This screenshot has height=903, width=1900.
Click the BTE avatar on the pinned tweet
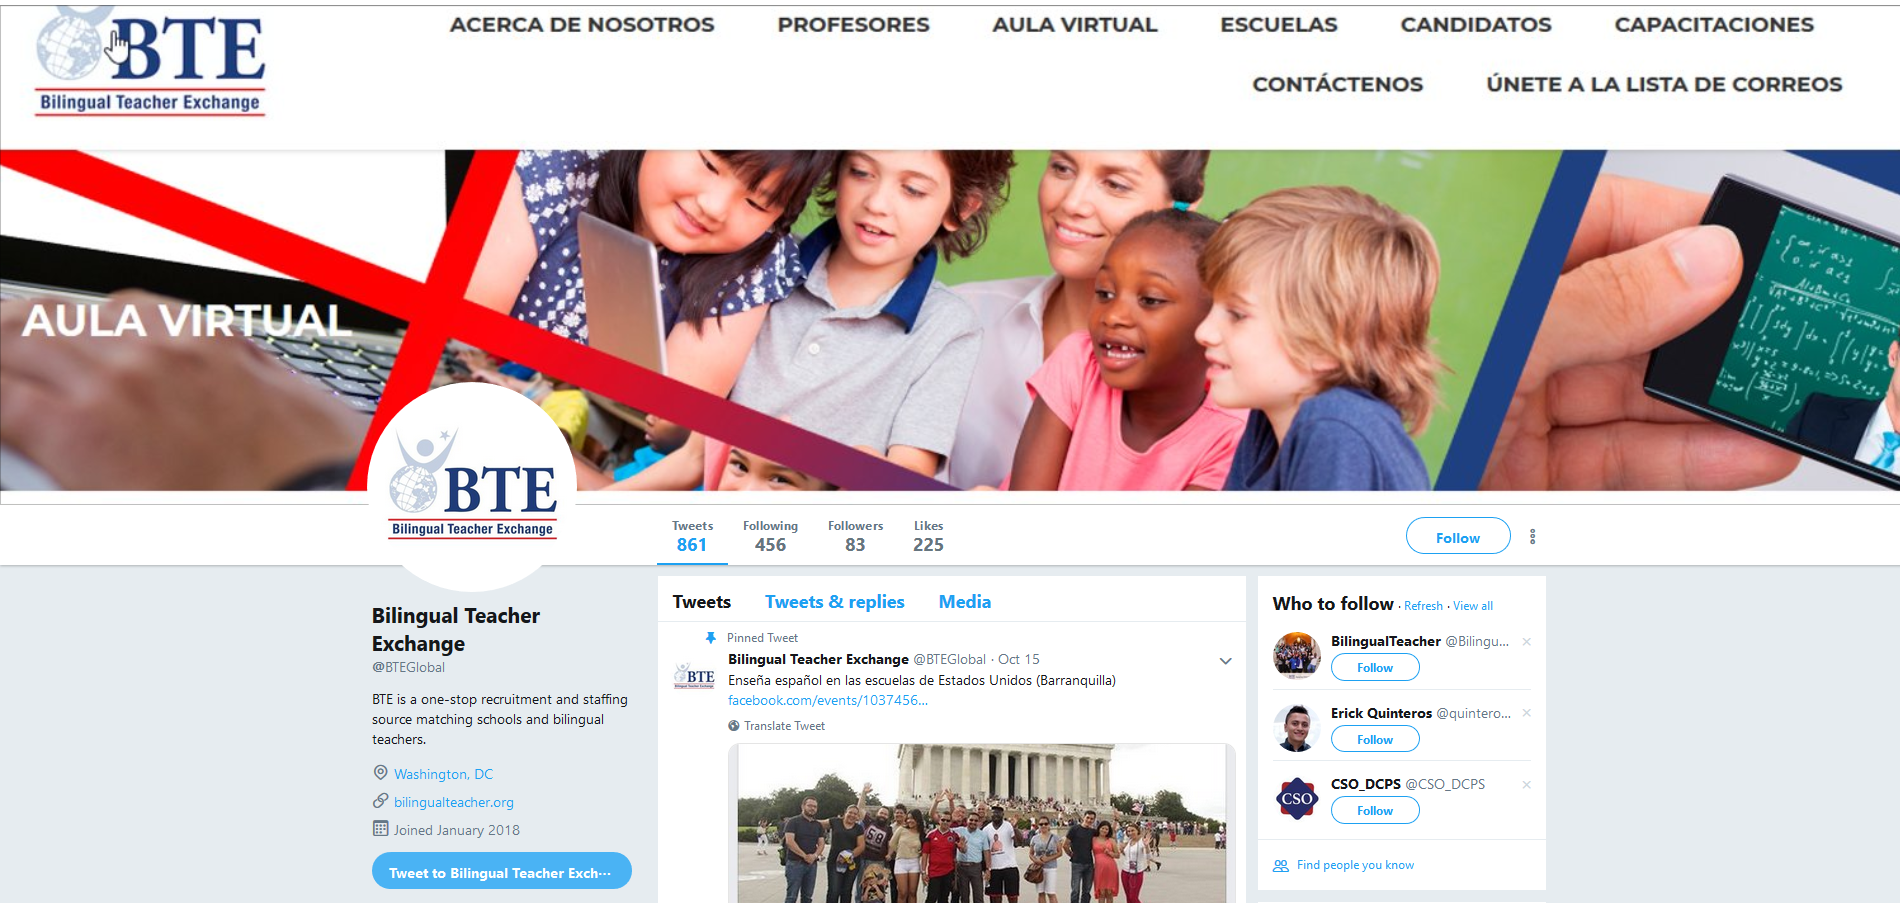point(694,676)
